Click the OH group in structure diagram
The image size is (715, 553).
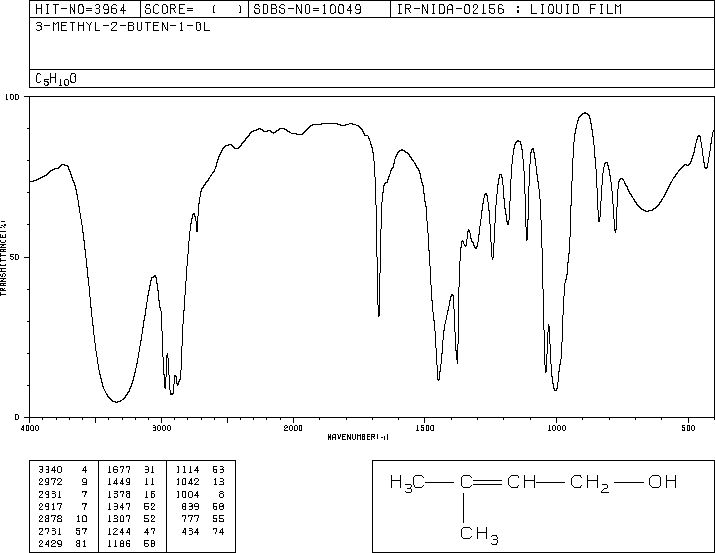pos(663,482)
